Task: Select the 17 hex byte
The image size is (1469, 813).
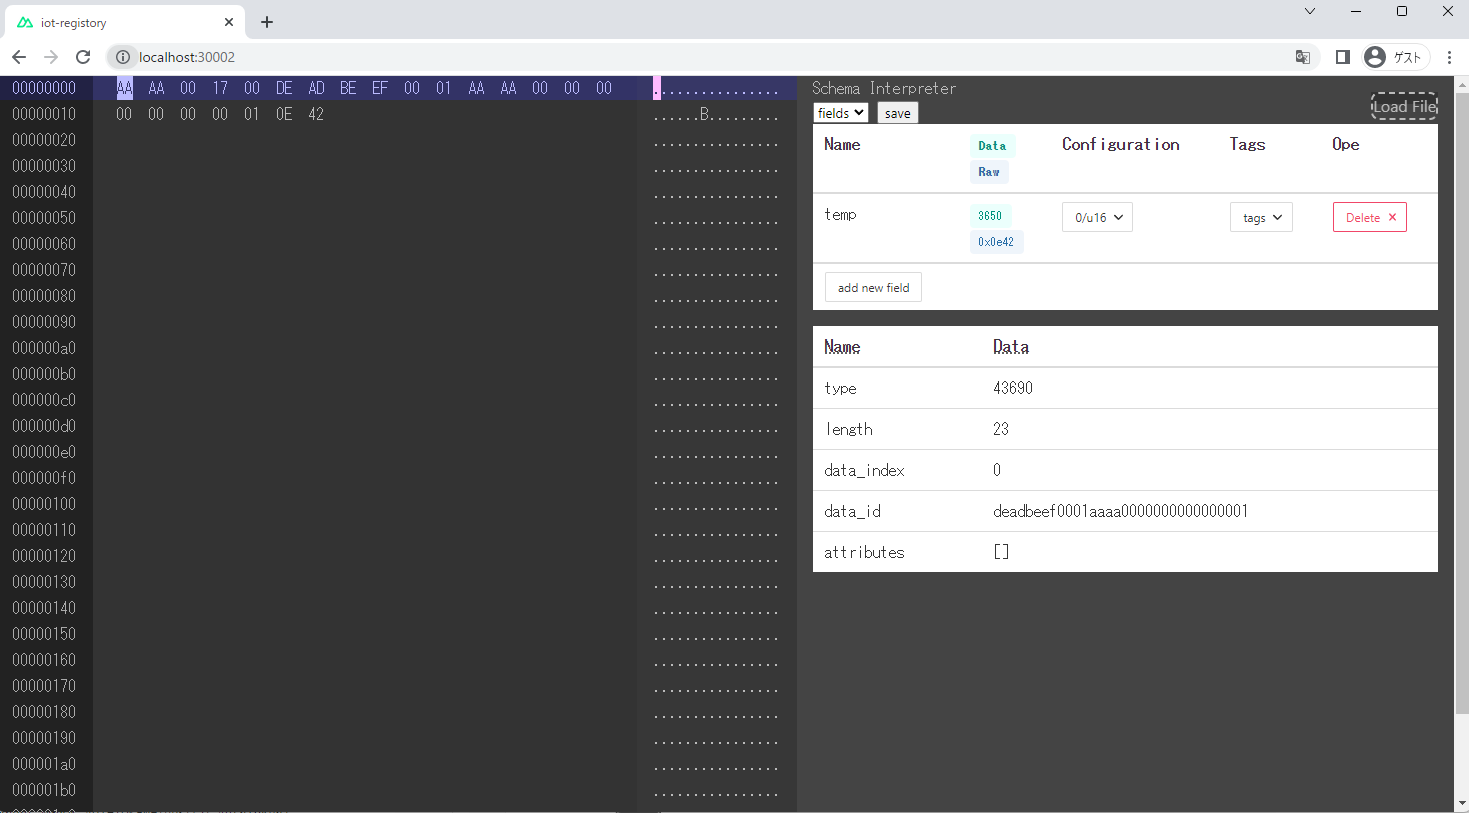Action: [220, 88]
